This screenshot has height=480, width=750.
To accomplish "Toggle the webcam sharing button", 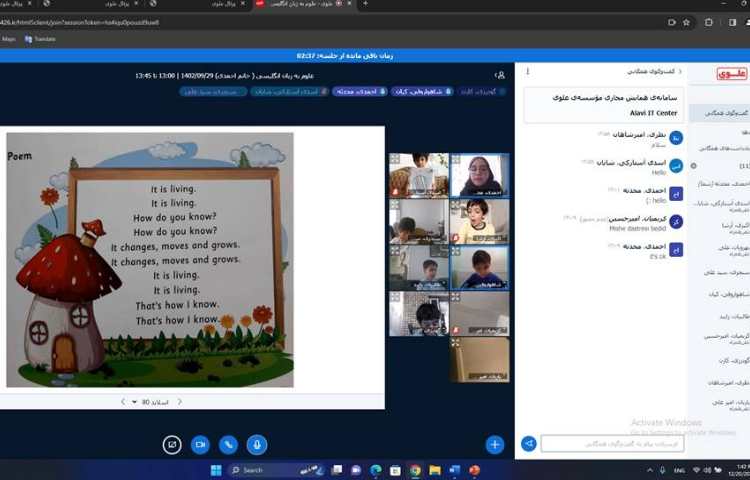I will (200, 444).
